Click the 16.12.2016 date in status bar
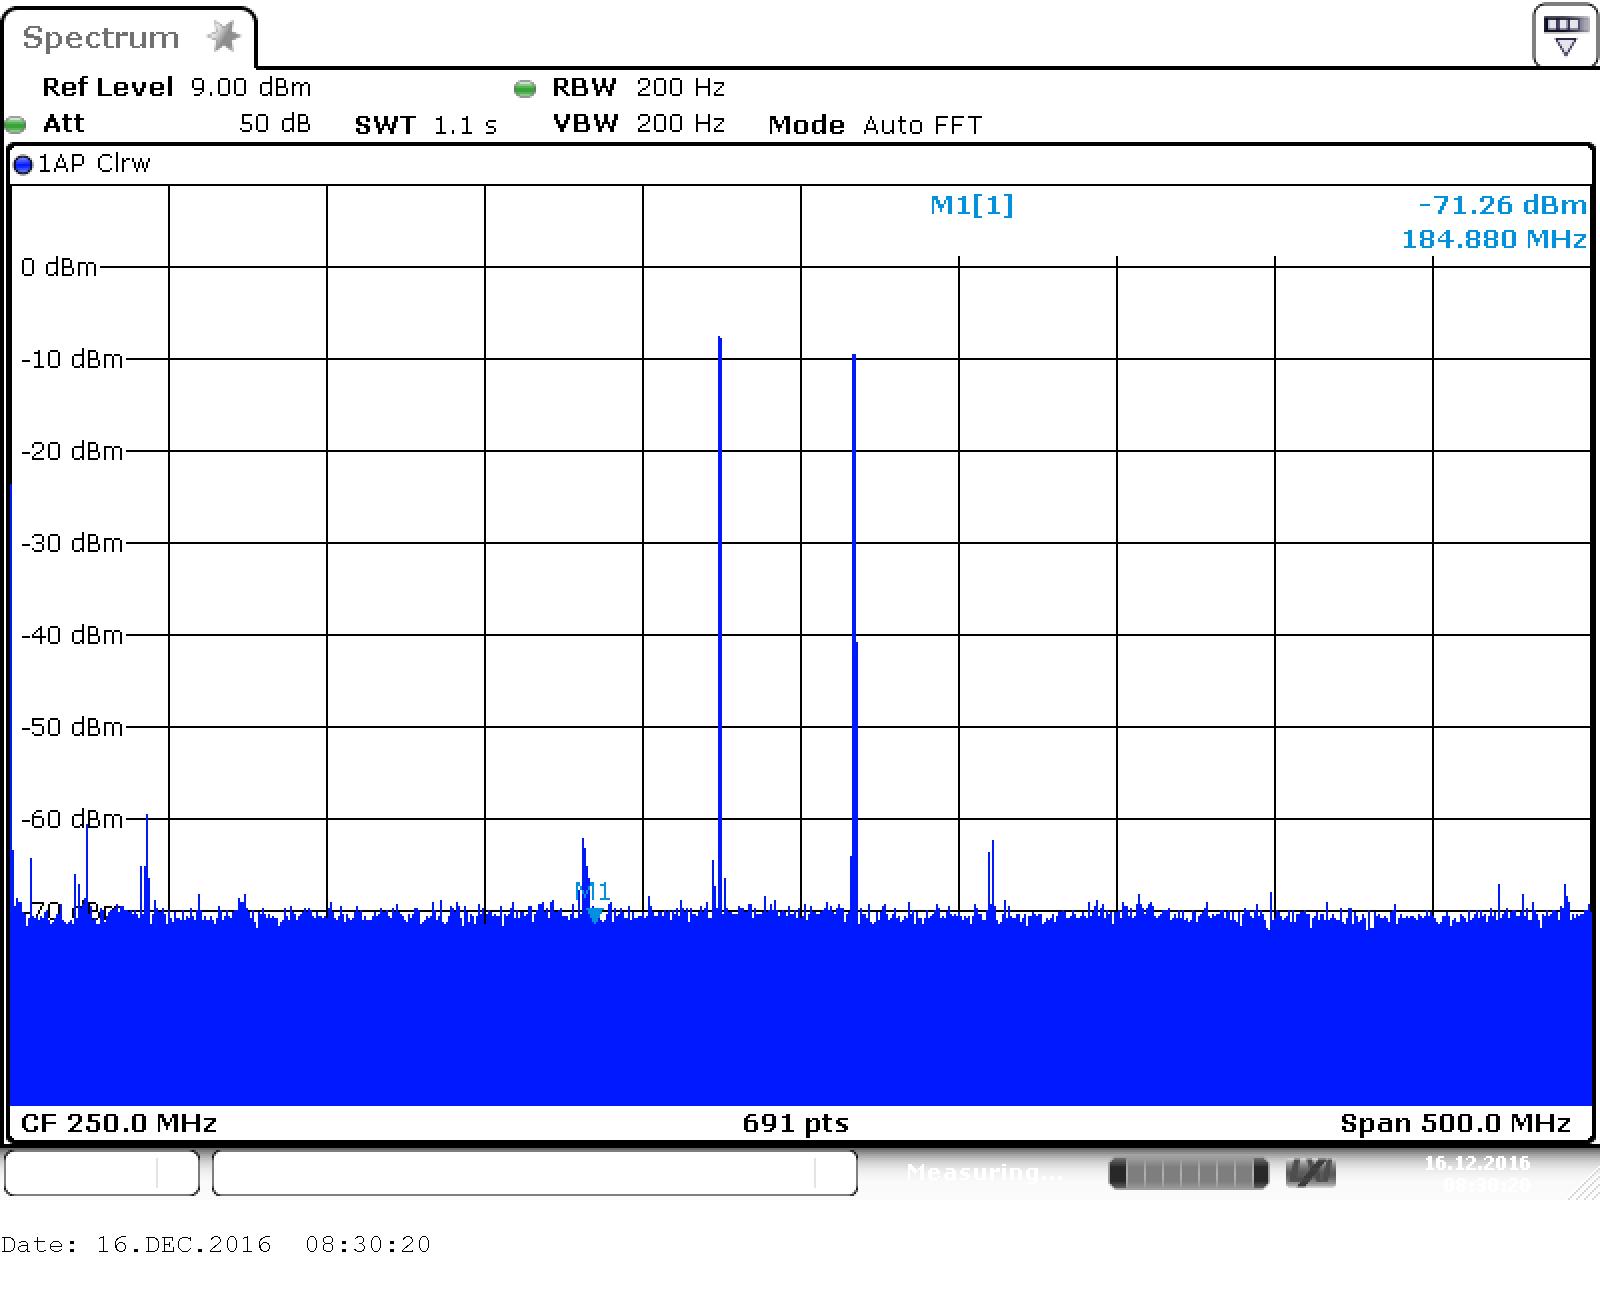Image resolution: width=1600 pixels, height=1292 pixels. pyautogui.click(x=1477, y=1163)
